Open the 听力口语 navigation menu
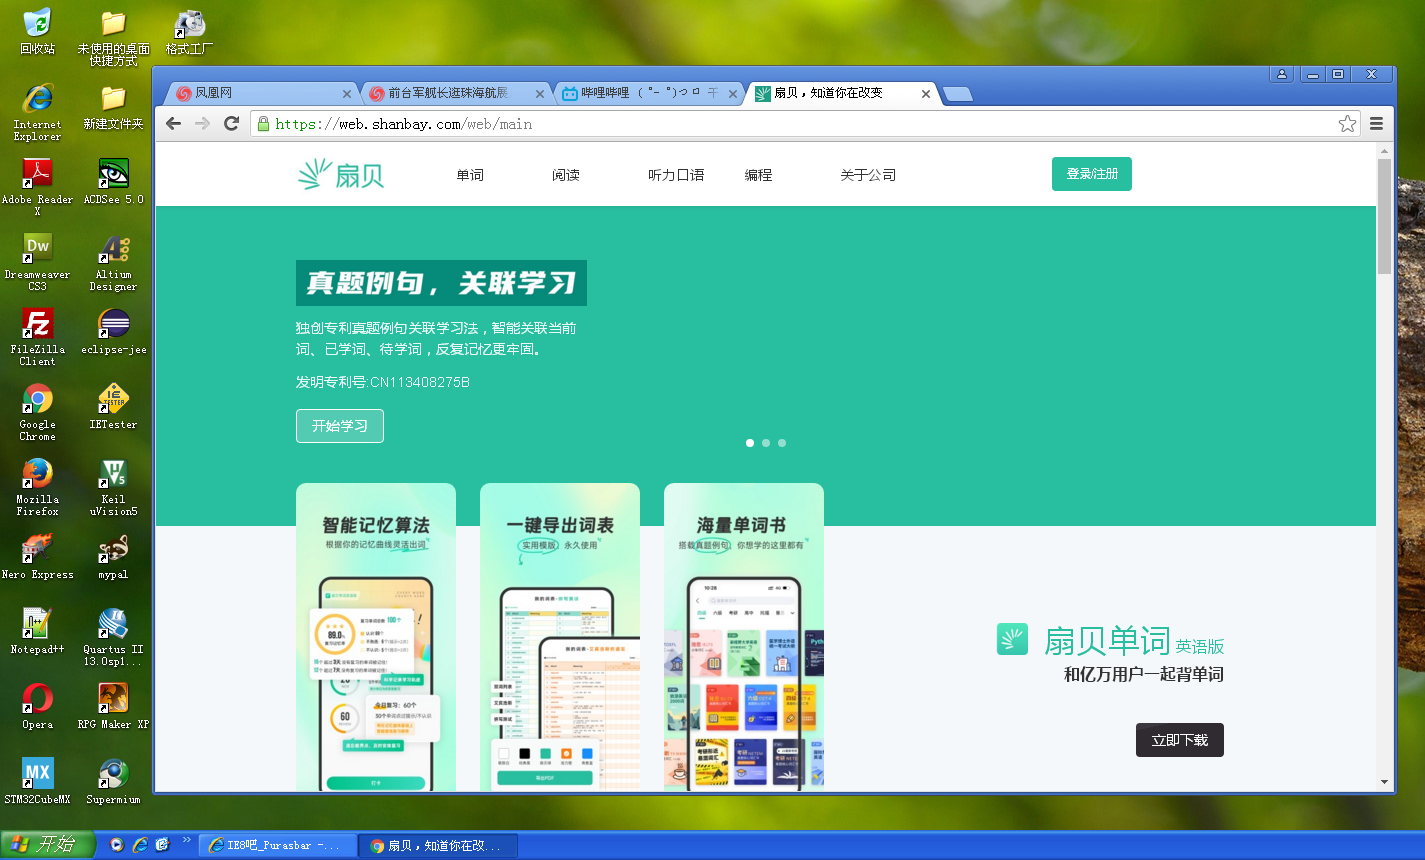 (x=676, y=175)
